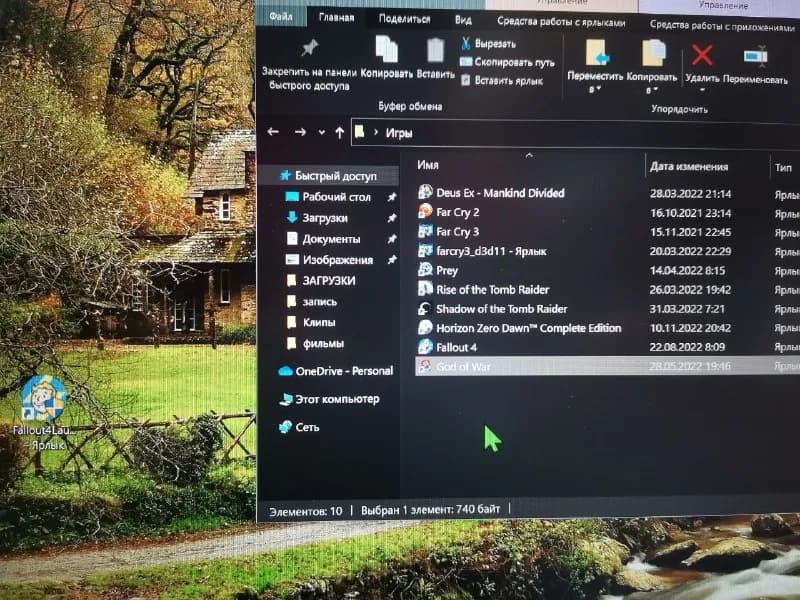This screenshot has width=800, height=600.
Task: Go forward with the right arrow
Action: coord(300,133)
